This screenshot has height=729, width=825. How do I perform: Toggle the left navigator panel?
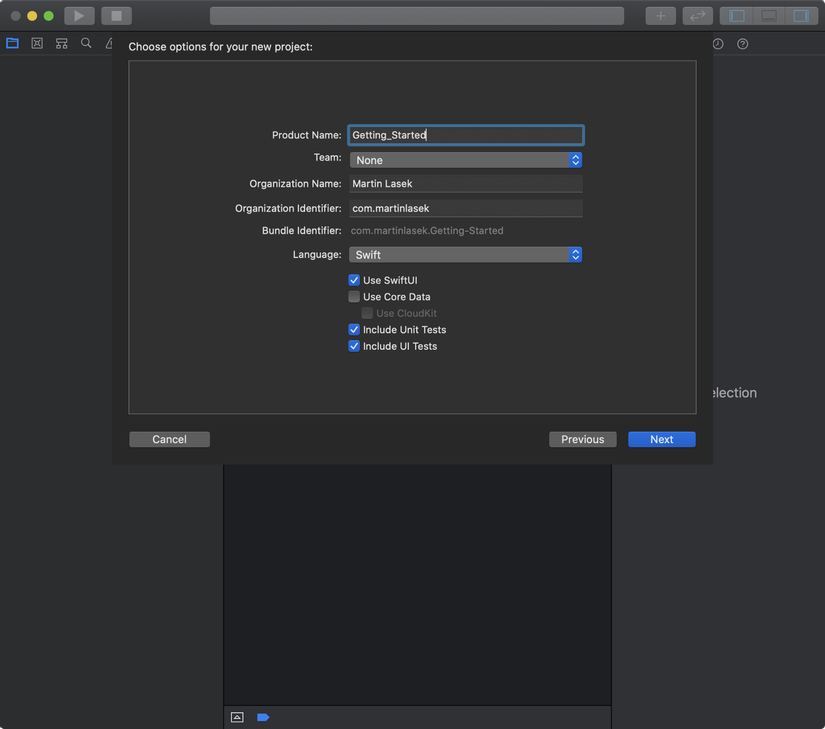[738, 16]
